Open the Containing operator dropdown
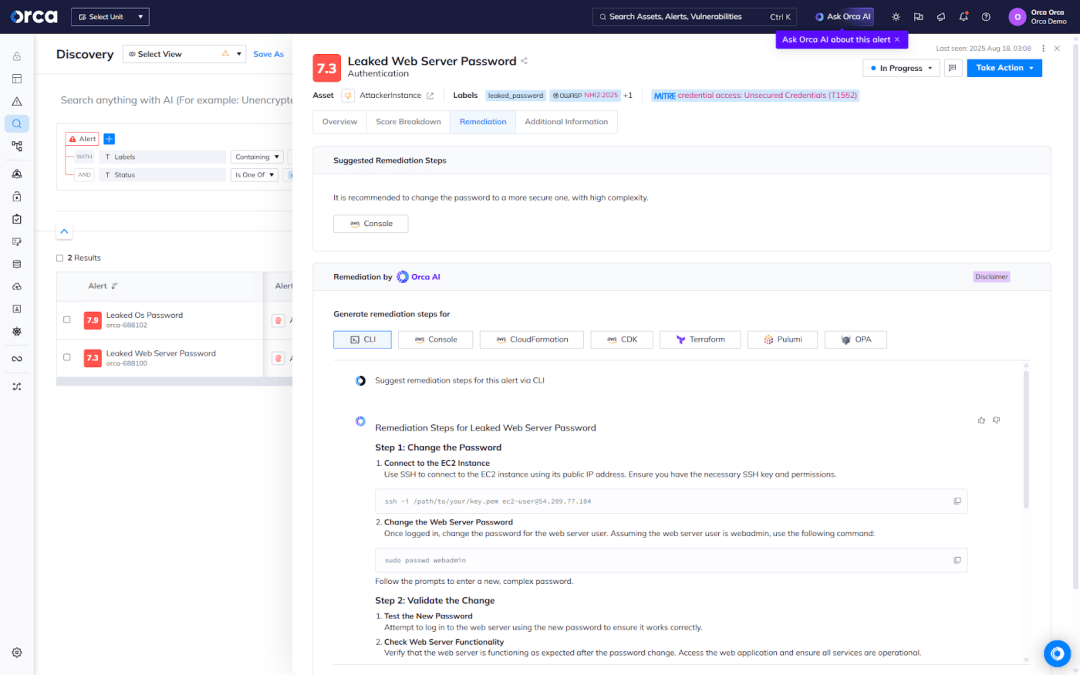The height and width of the screenshot is (675, 1080). [257, 157]
